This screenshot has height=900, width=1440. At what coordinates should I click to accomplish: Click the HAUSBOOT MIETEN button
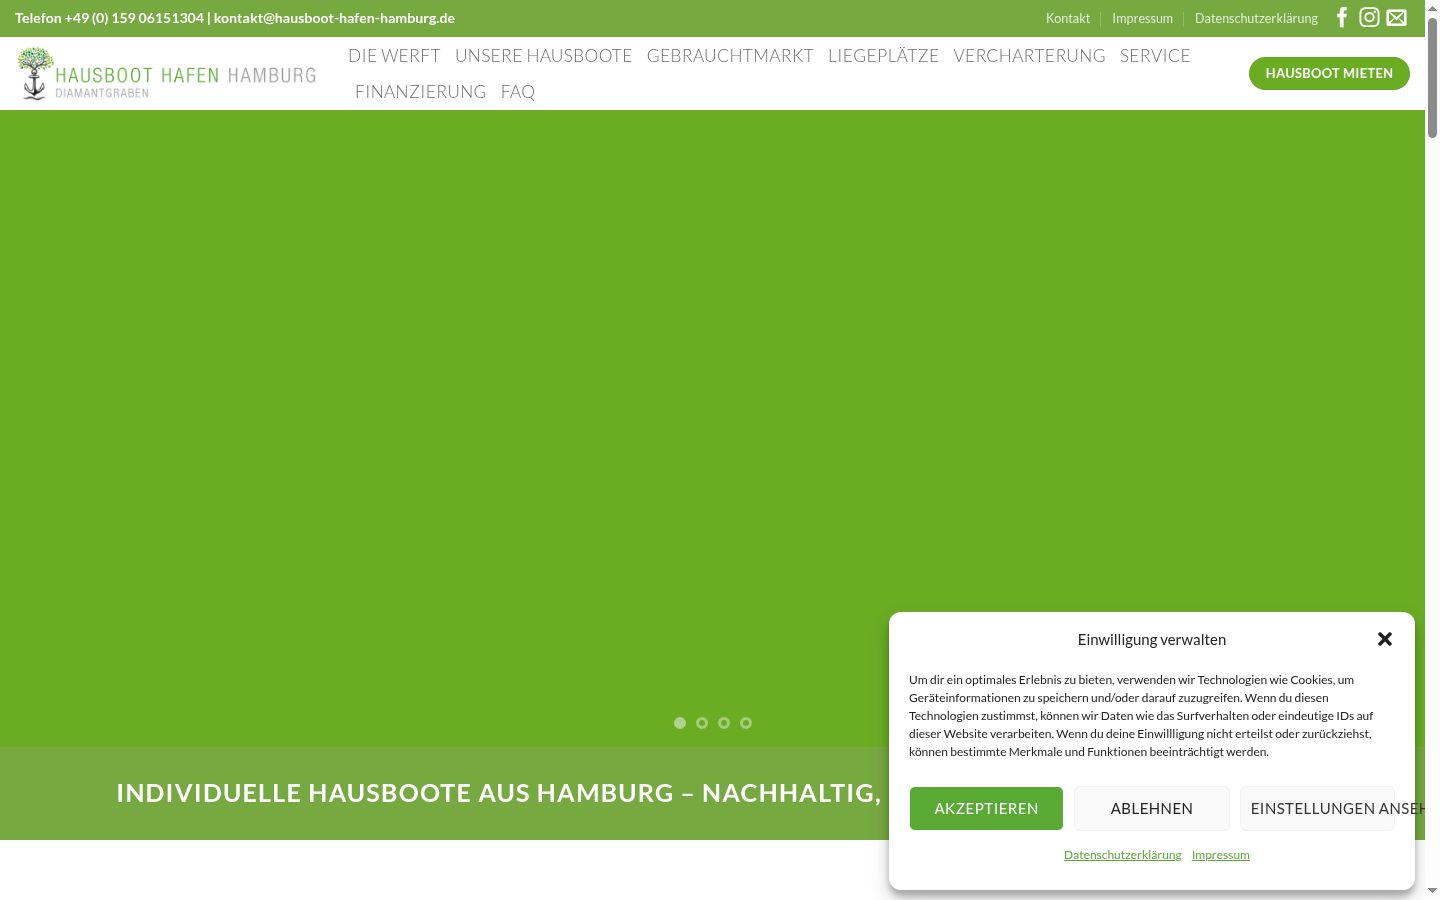1329,73
